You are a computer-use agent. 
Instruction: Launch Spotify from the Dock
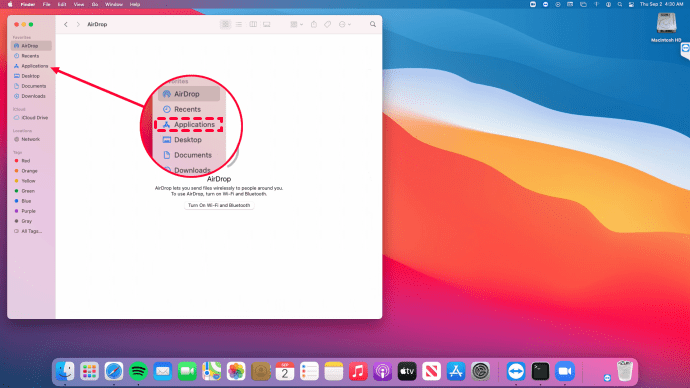tap(138, 372)
